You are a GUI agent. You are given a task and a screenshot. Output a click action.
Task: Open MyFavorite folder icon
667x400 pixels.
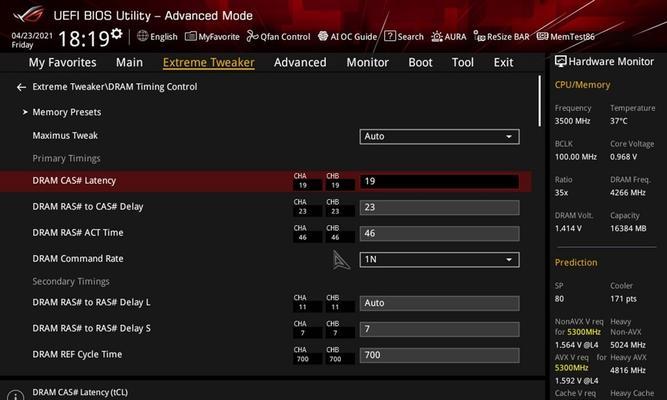click(191, 36)
